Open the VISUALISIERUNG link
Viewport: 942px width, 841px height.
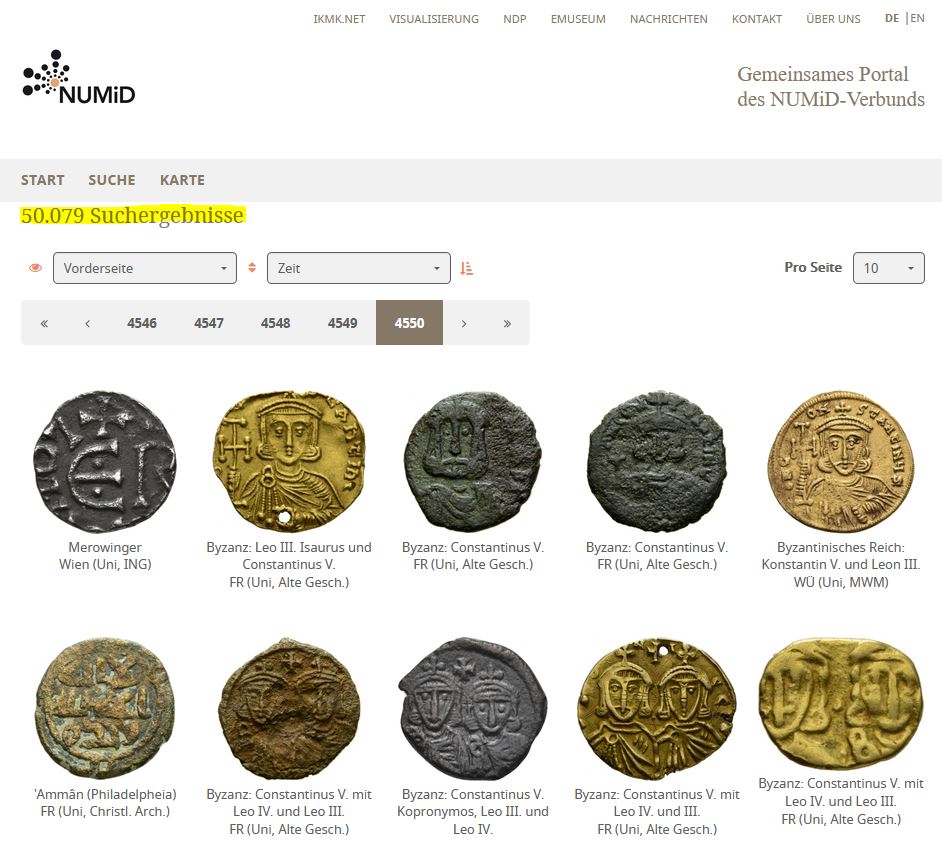click(x=434, y=19)
